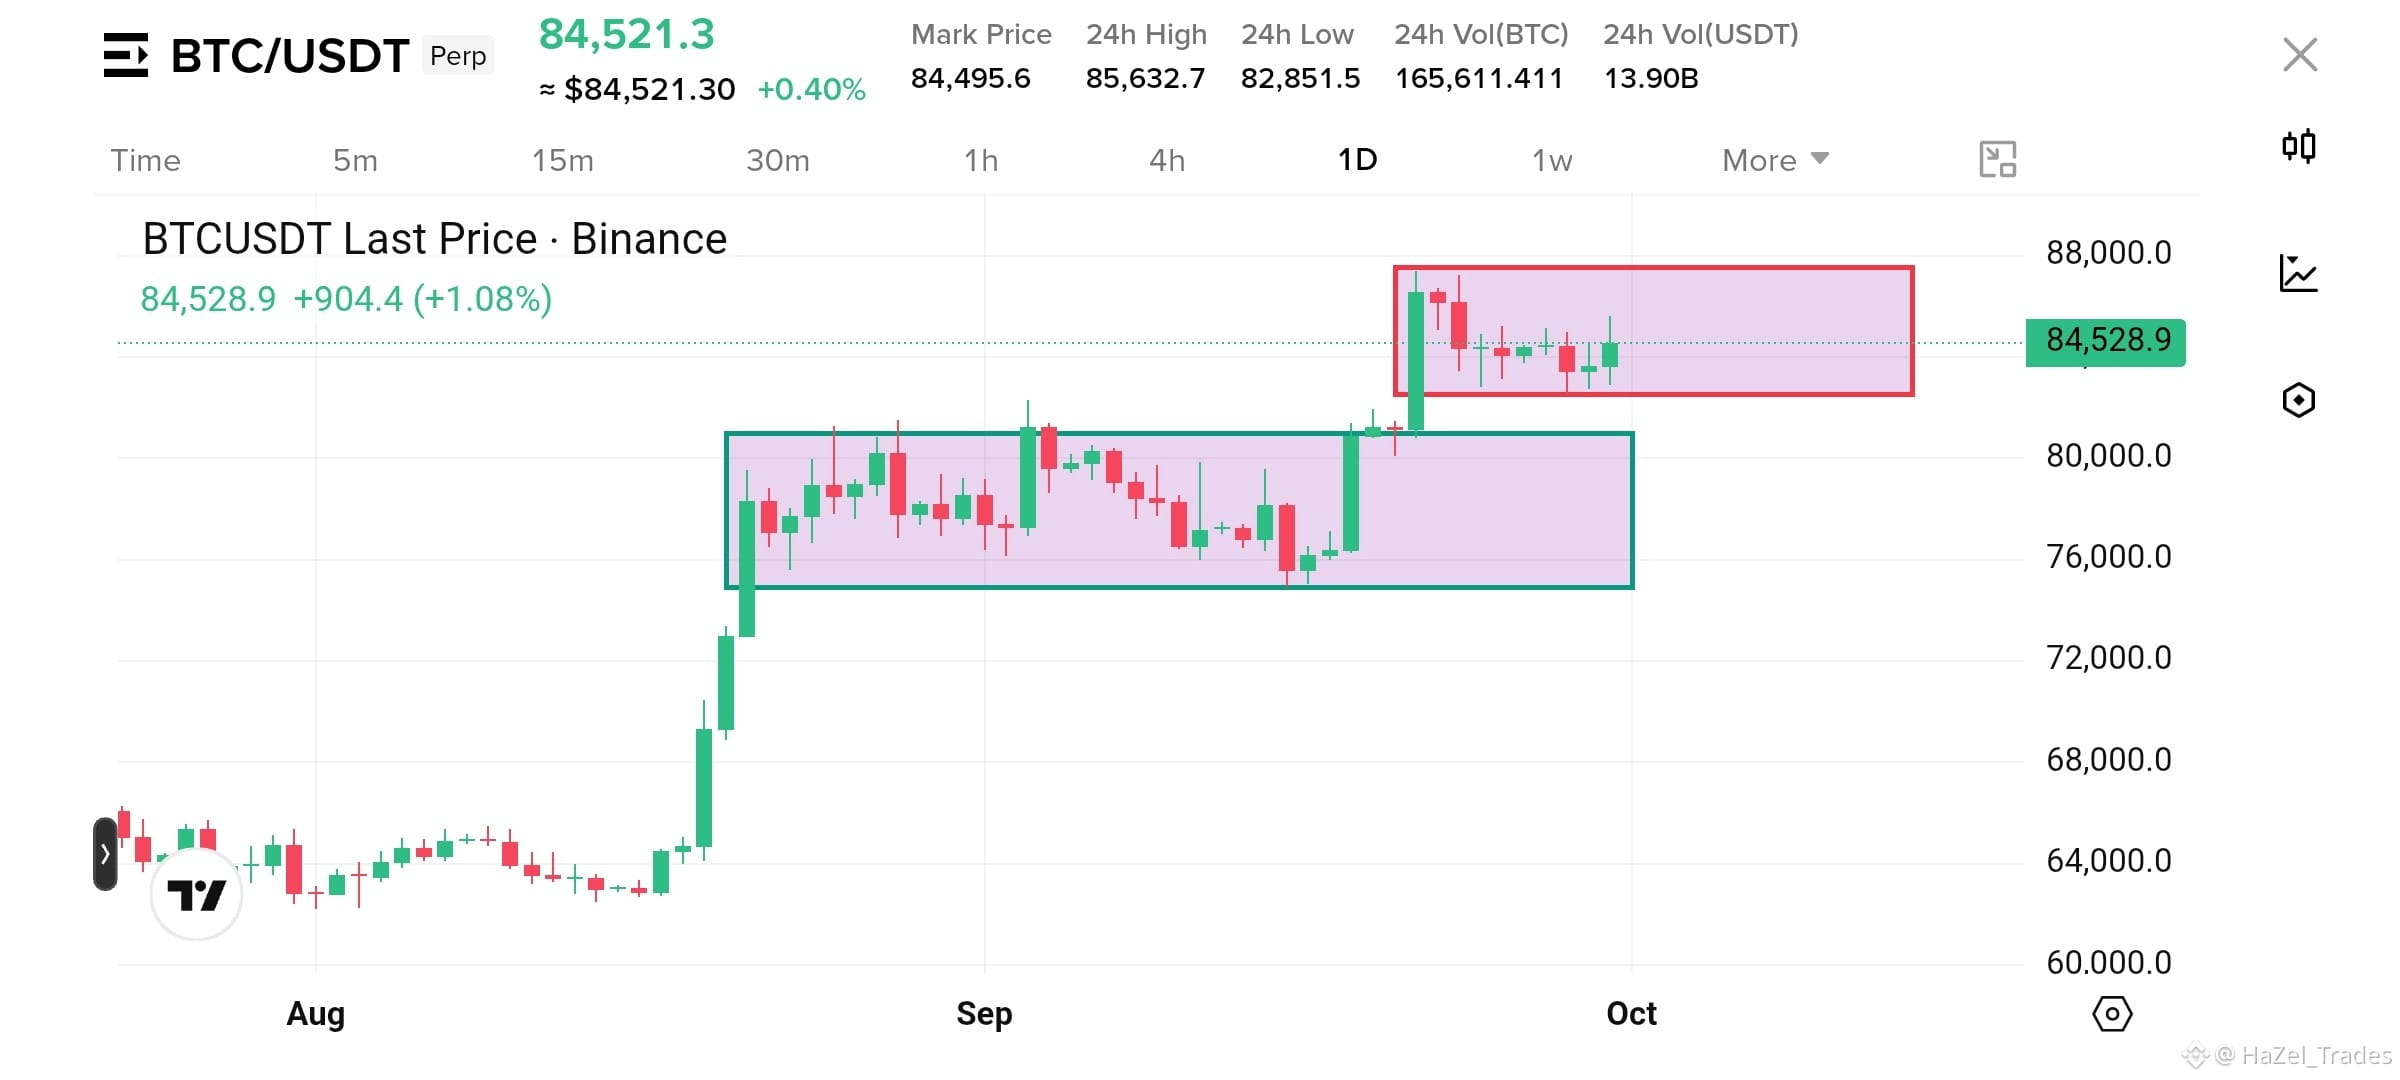The image size is (2400, 1080).
Task: Click the TradingView logo badge
Action: [196, 893]
